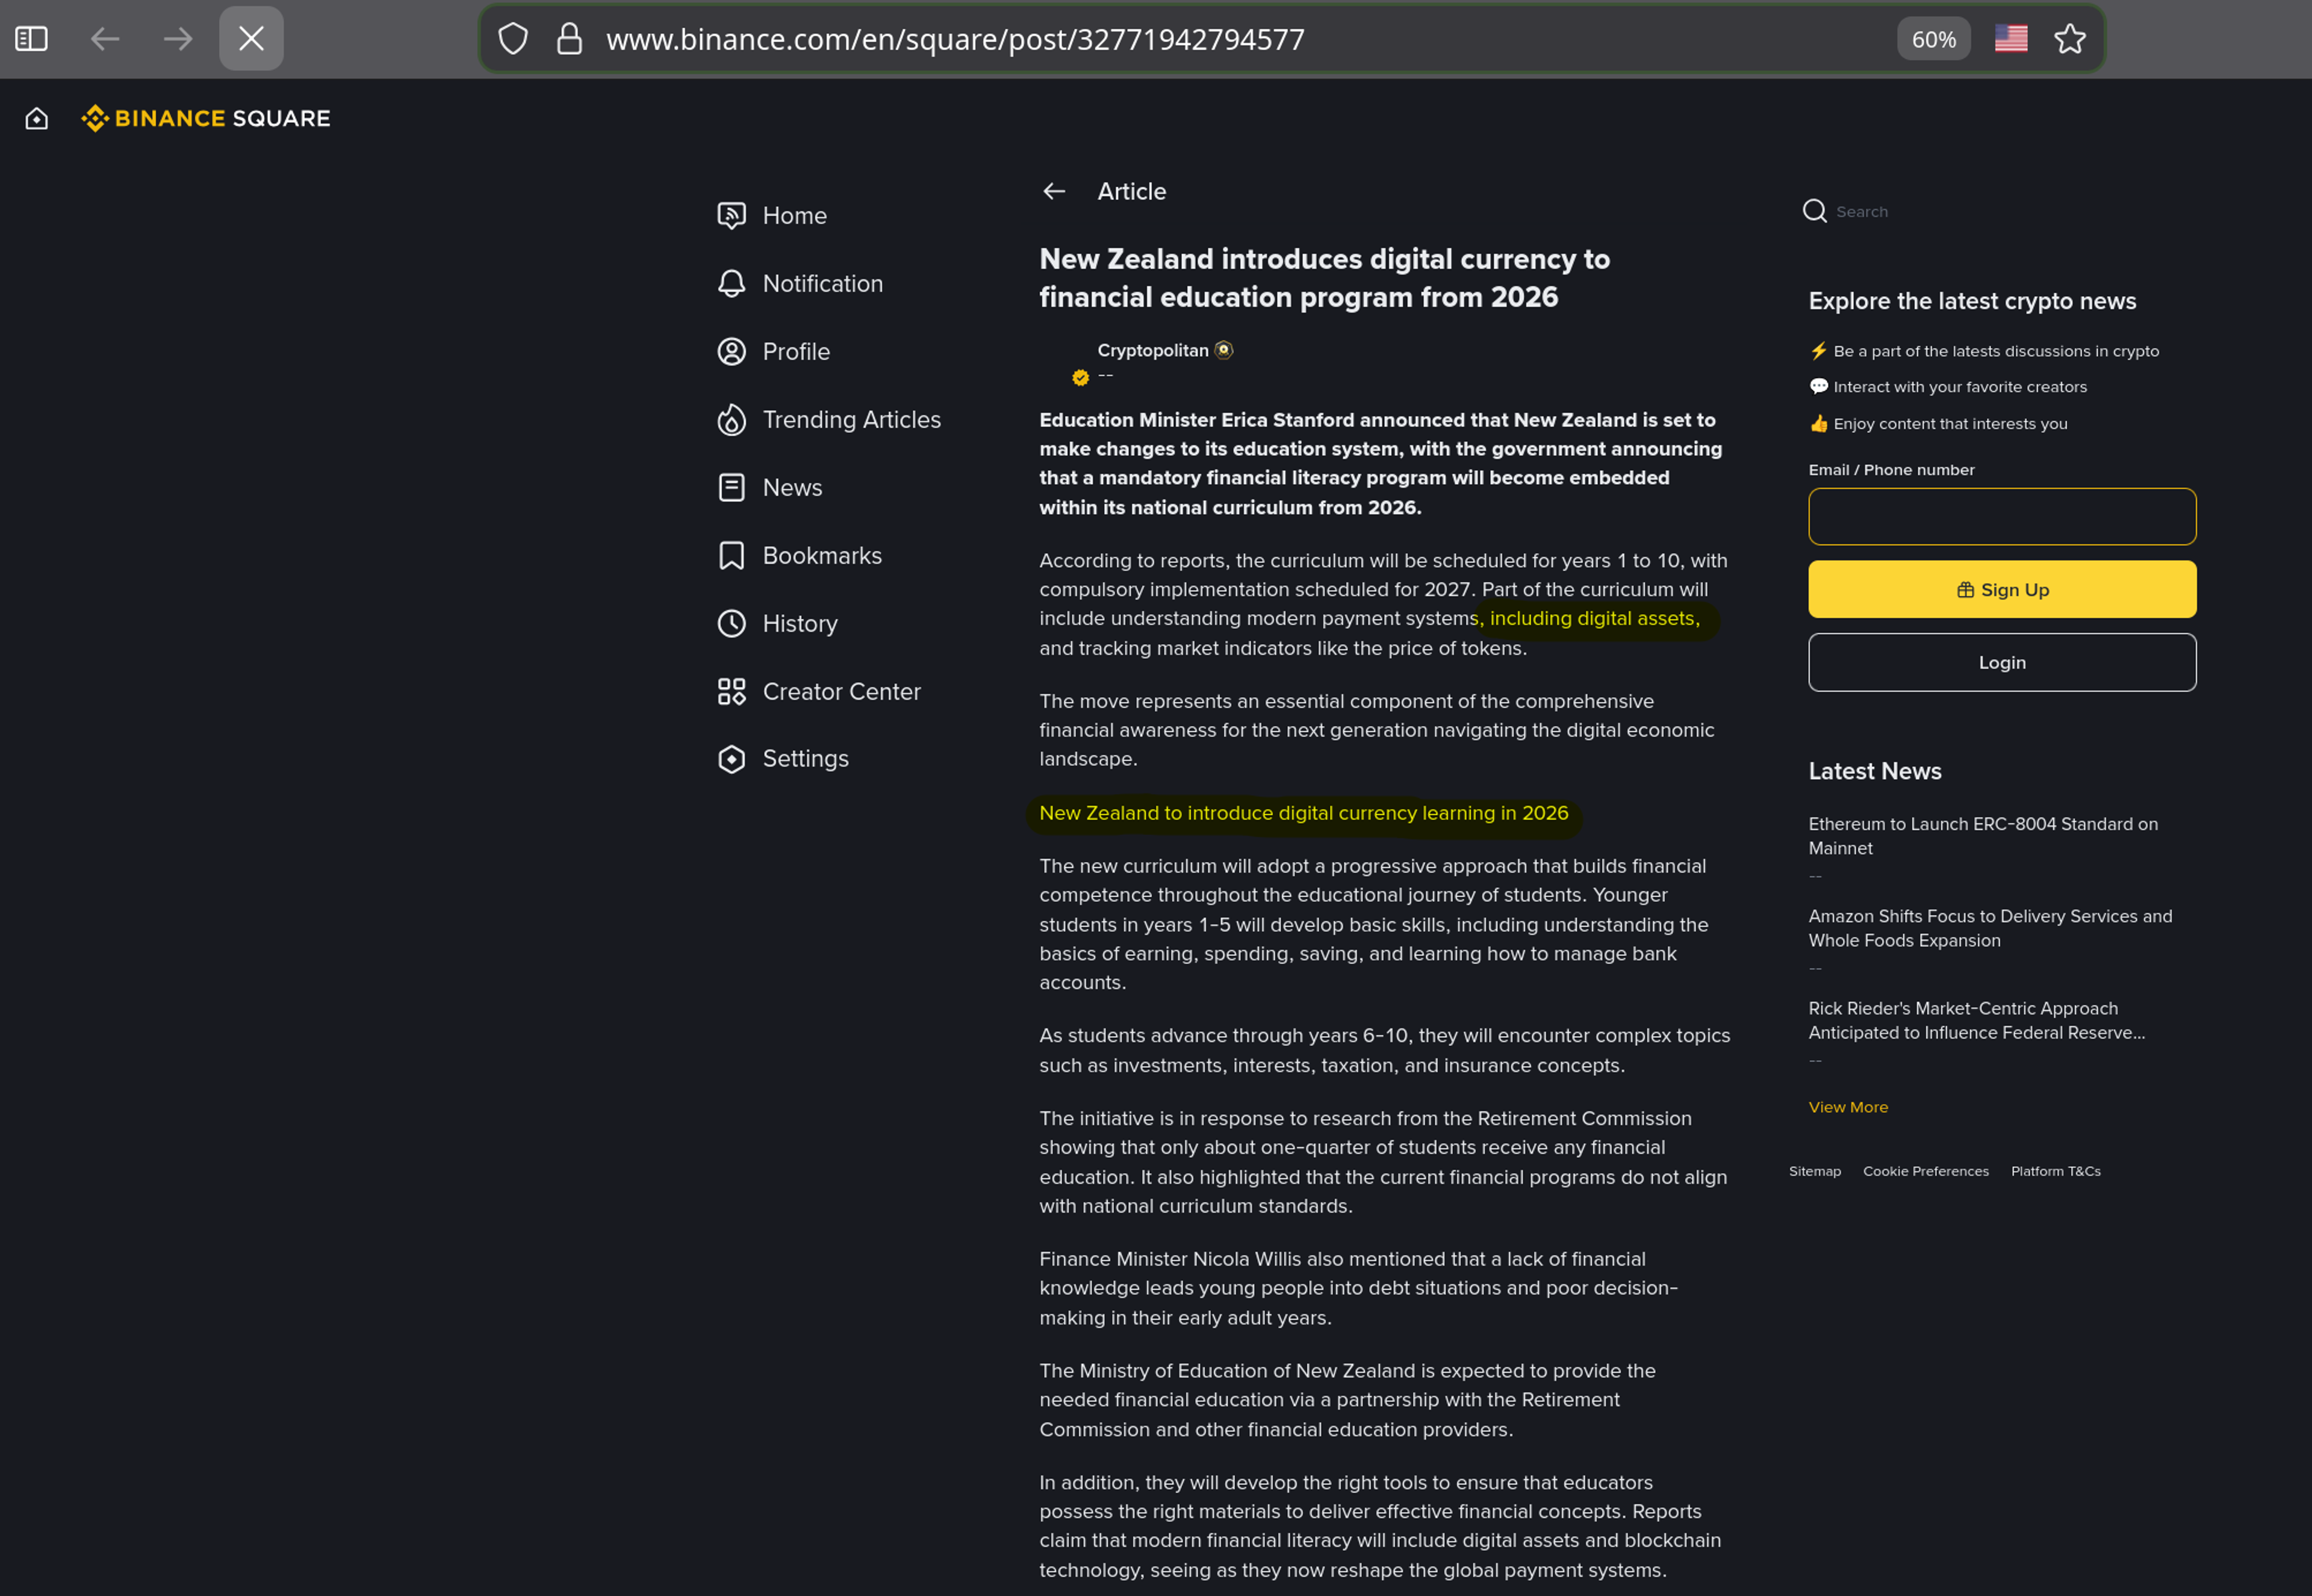Open Bookmarks in the sidebar

800,556
